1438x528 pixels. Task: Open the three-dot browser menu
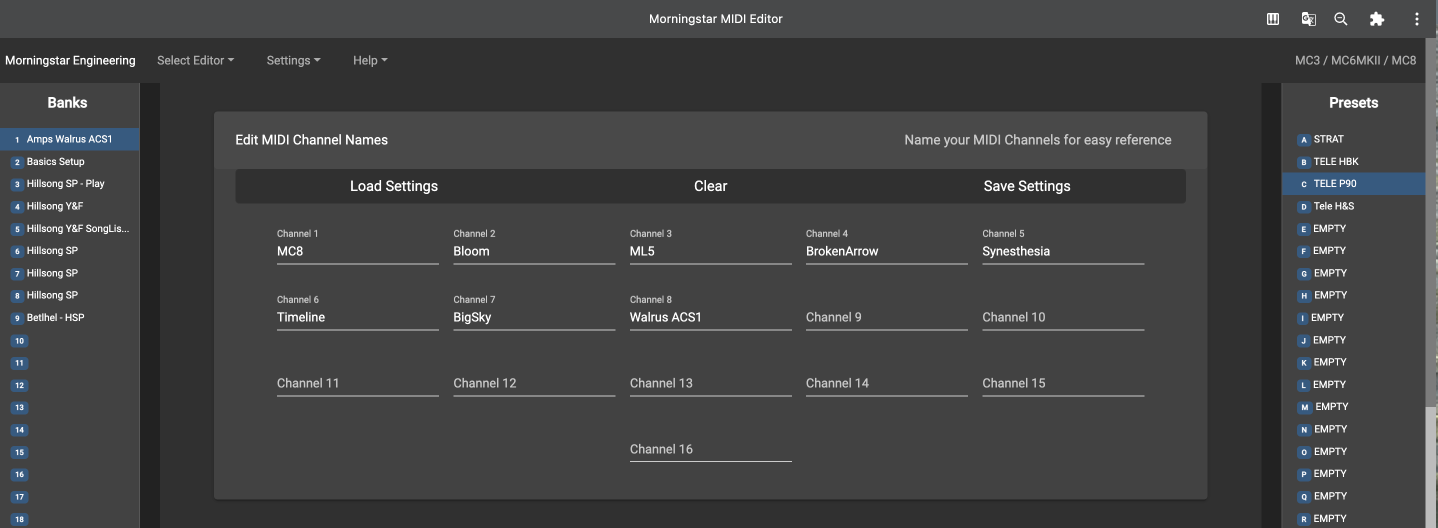pos(1416,19)
